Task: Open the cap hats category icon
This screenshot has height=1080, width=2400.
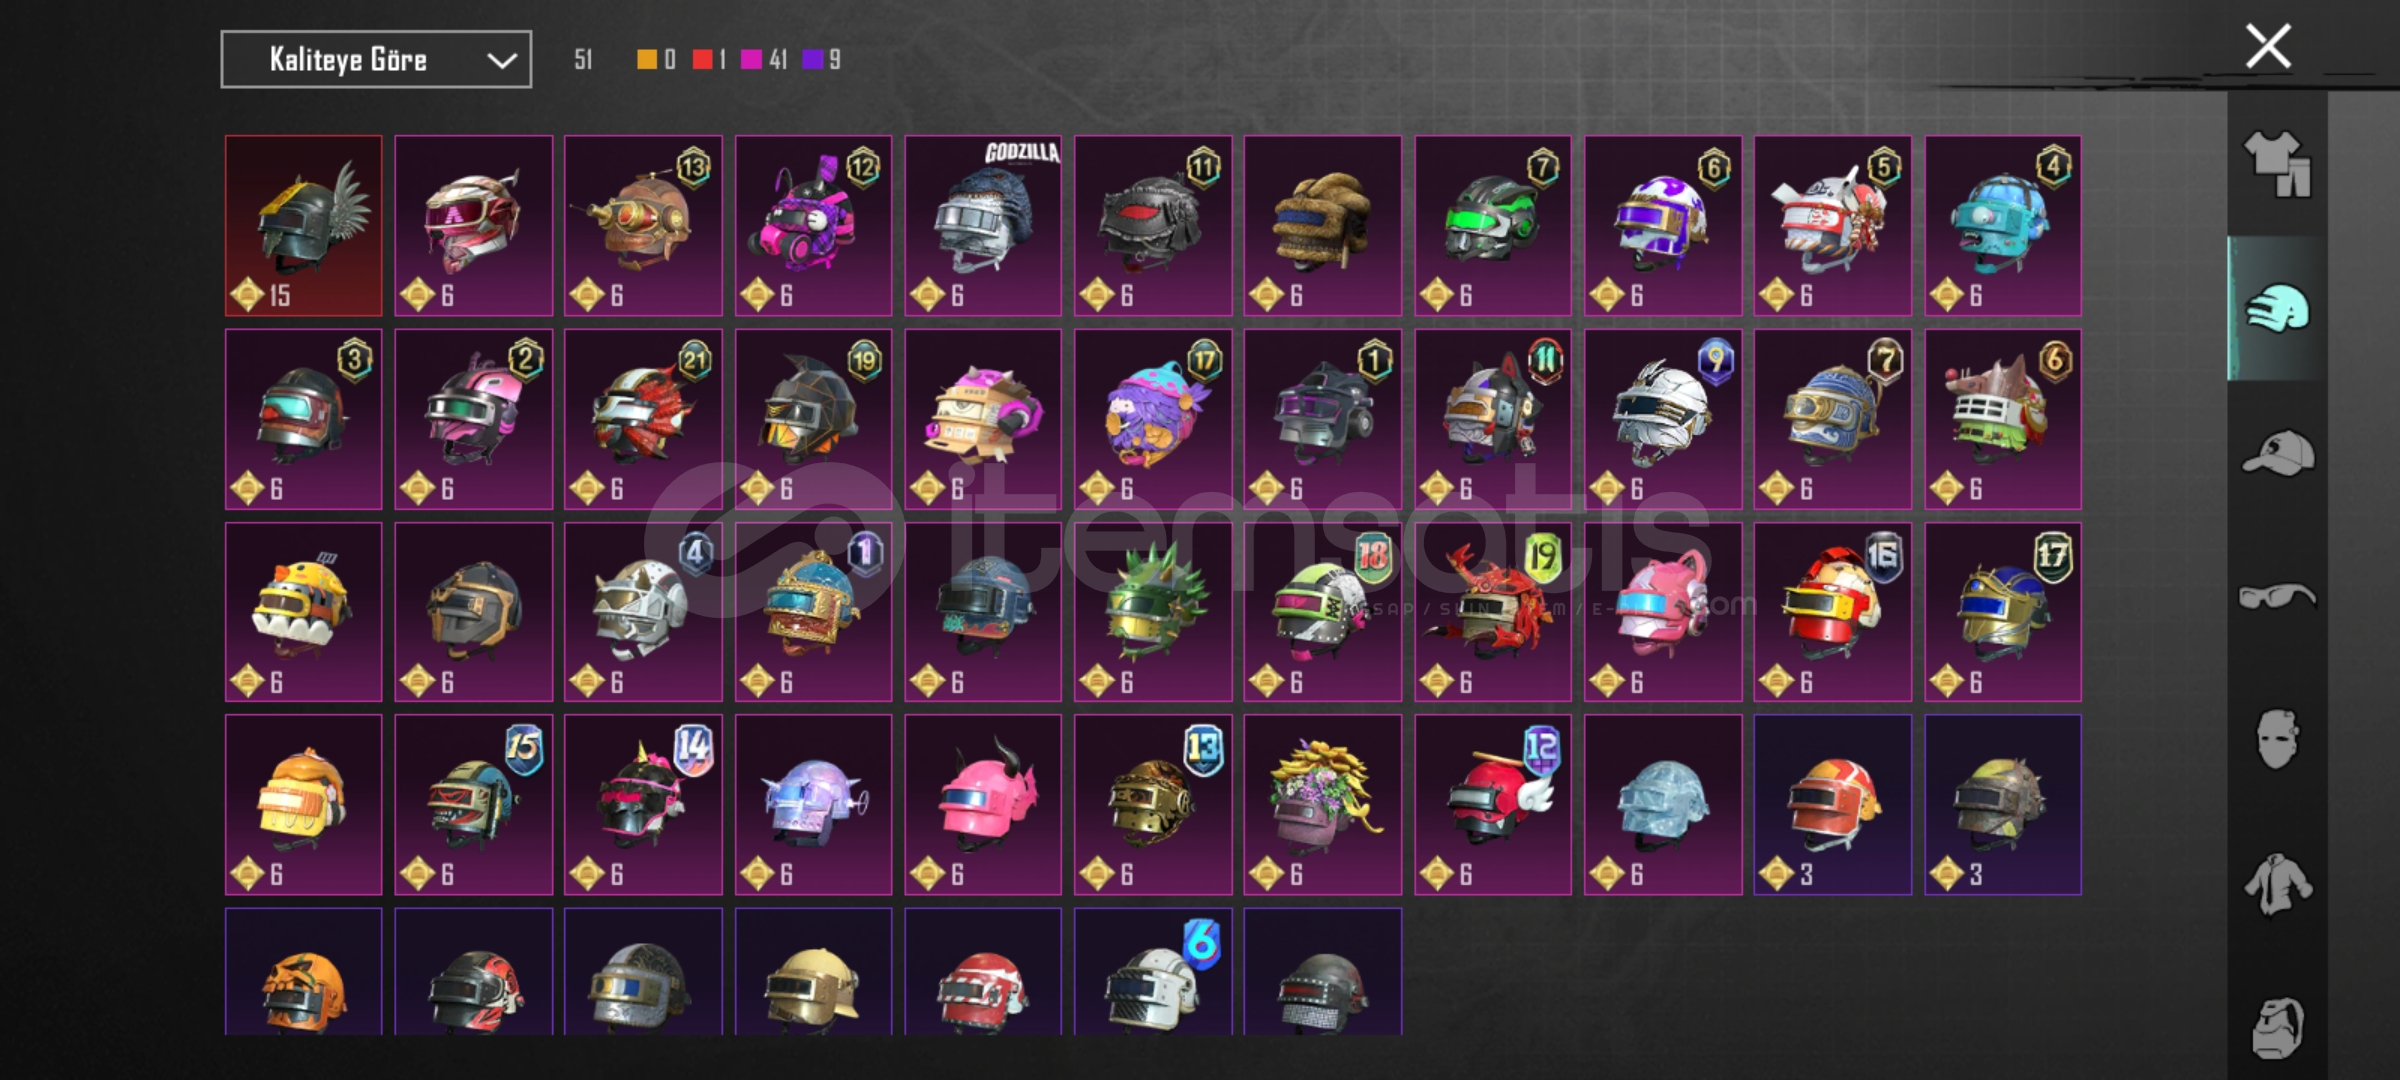Action: pos(2278,452)
